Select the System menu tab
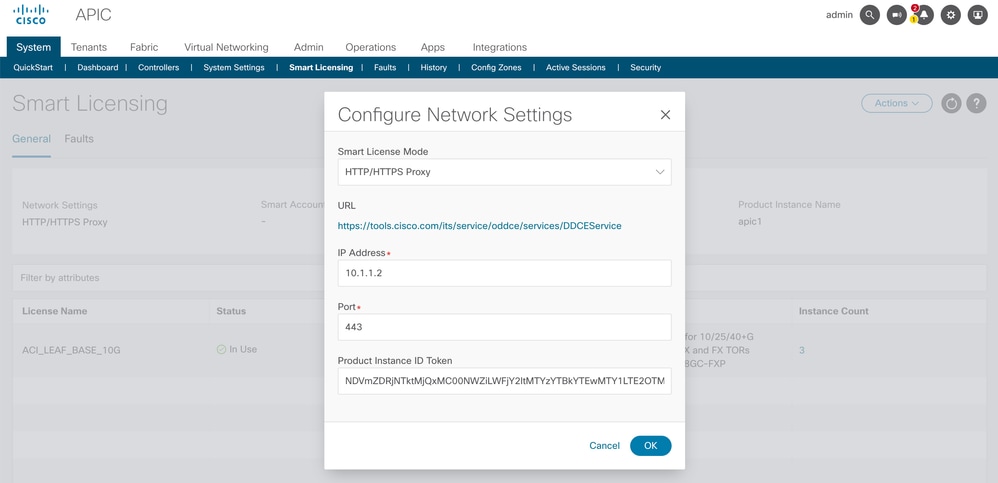Screen dimensions: 998x483 tap(34, 47)
